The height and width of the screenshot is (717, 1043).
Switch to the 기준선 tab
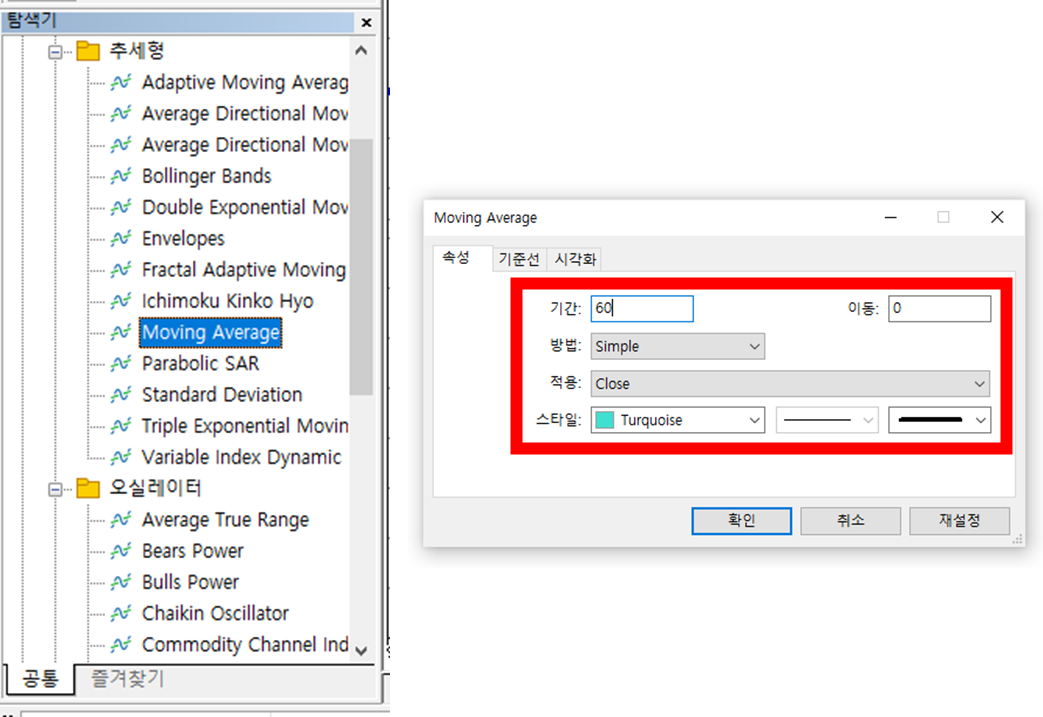[x=519, y=259]
